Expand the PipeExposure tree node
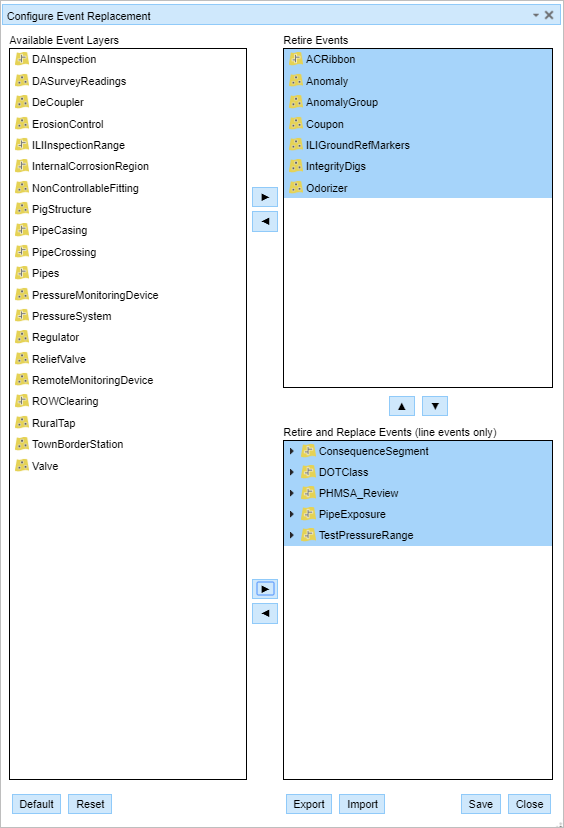The height and width of the screenshot is (828, 564). pos(292,514)
